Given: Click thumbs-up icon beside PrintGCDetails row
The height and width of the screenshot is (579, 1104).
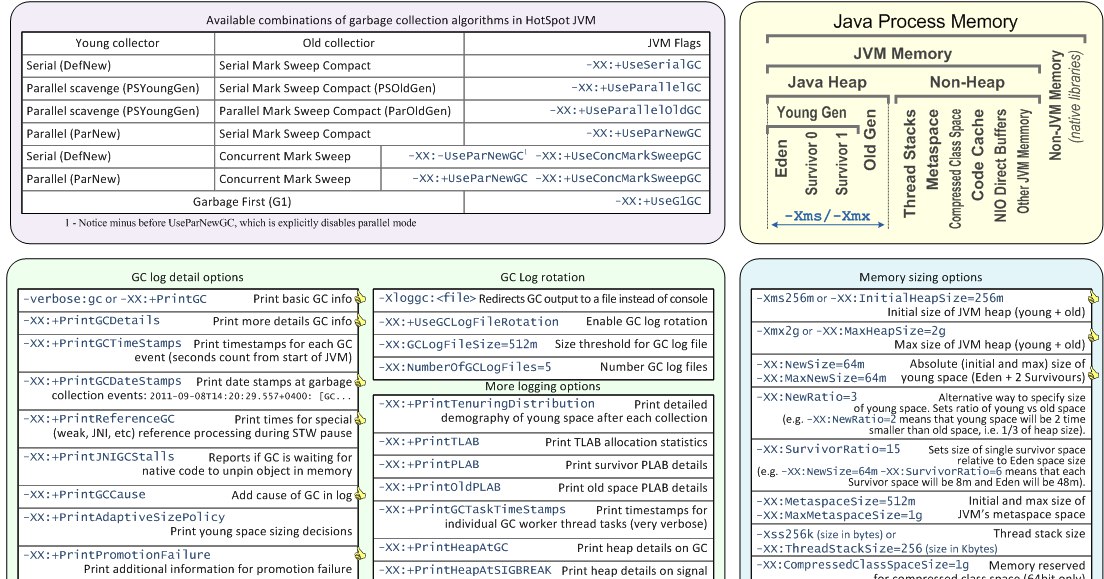Looking at the screenshot, I should (x=360, y=321).
